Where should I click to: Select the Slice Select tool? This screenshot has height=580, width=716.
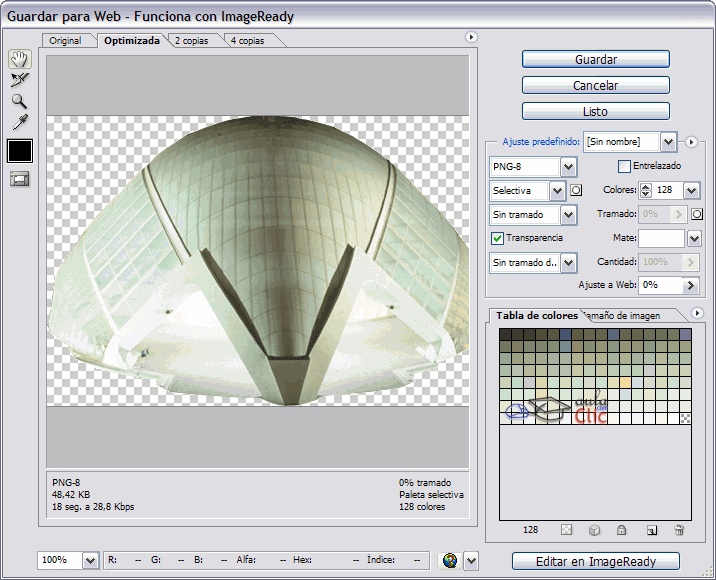pos(19,80)
